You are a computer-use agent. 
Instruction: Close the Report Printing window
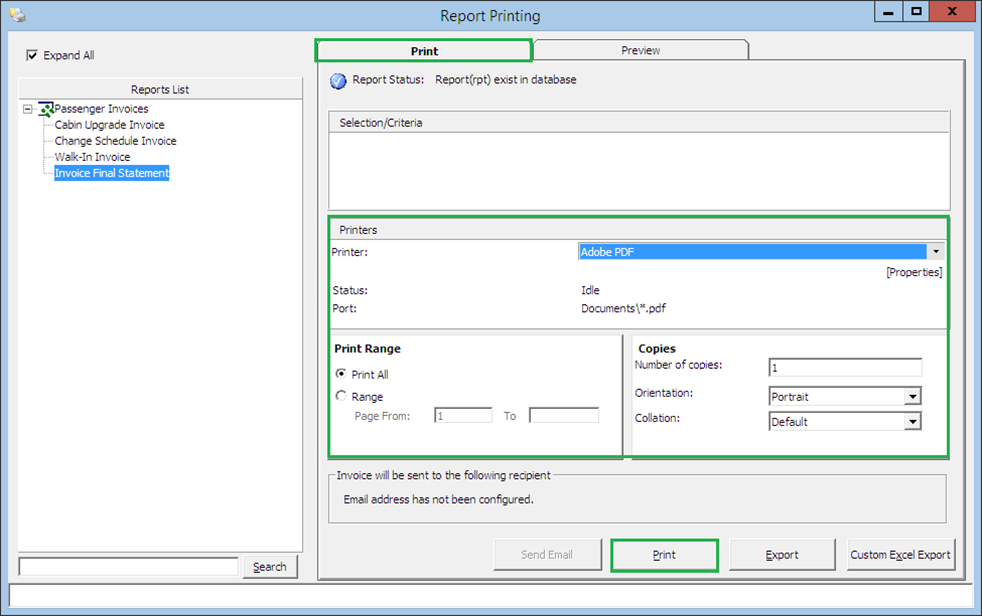[952, 11]
